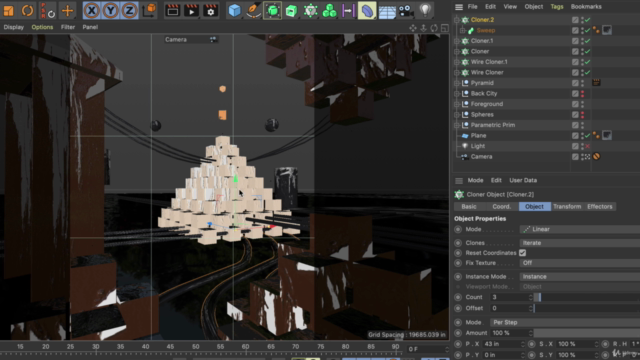The image size is (640, 360).
Task: Open the viewport Panel menu
Action: click(90, 27)
